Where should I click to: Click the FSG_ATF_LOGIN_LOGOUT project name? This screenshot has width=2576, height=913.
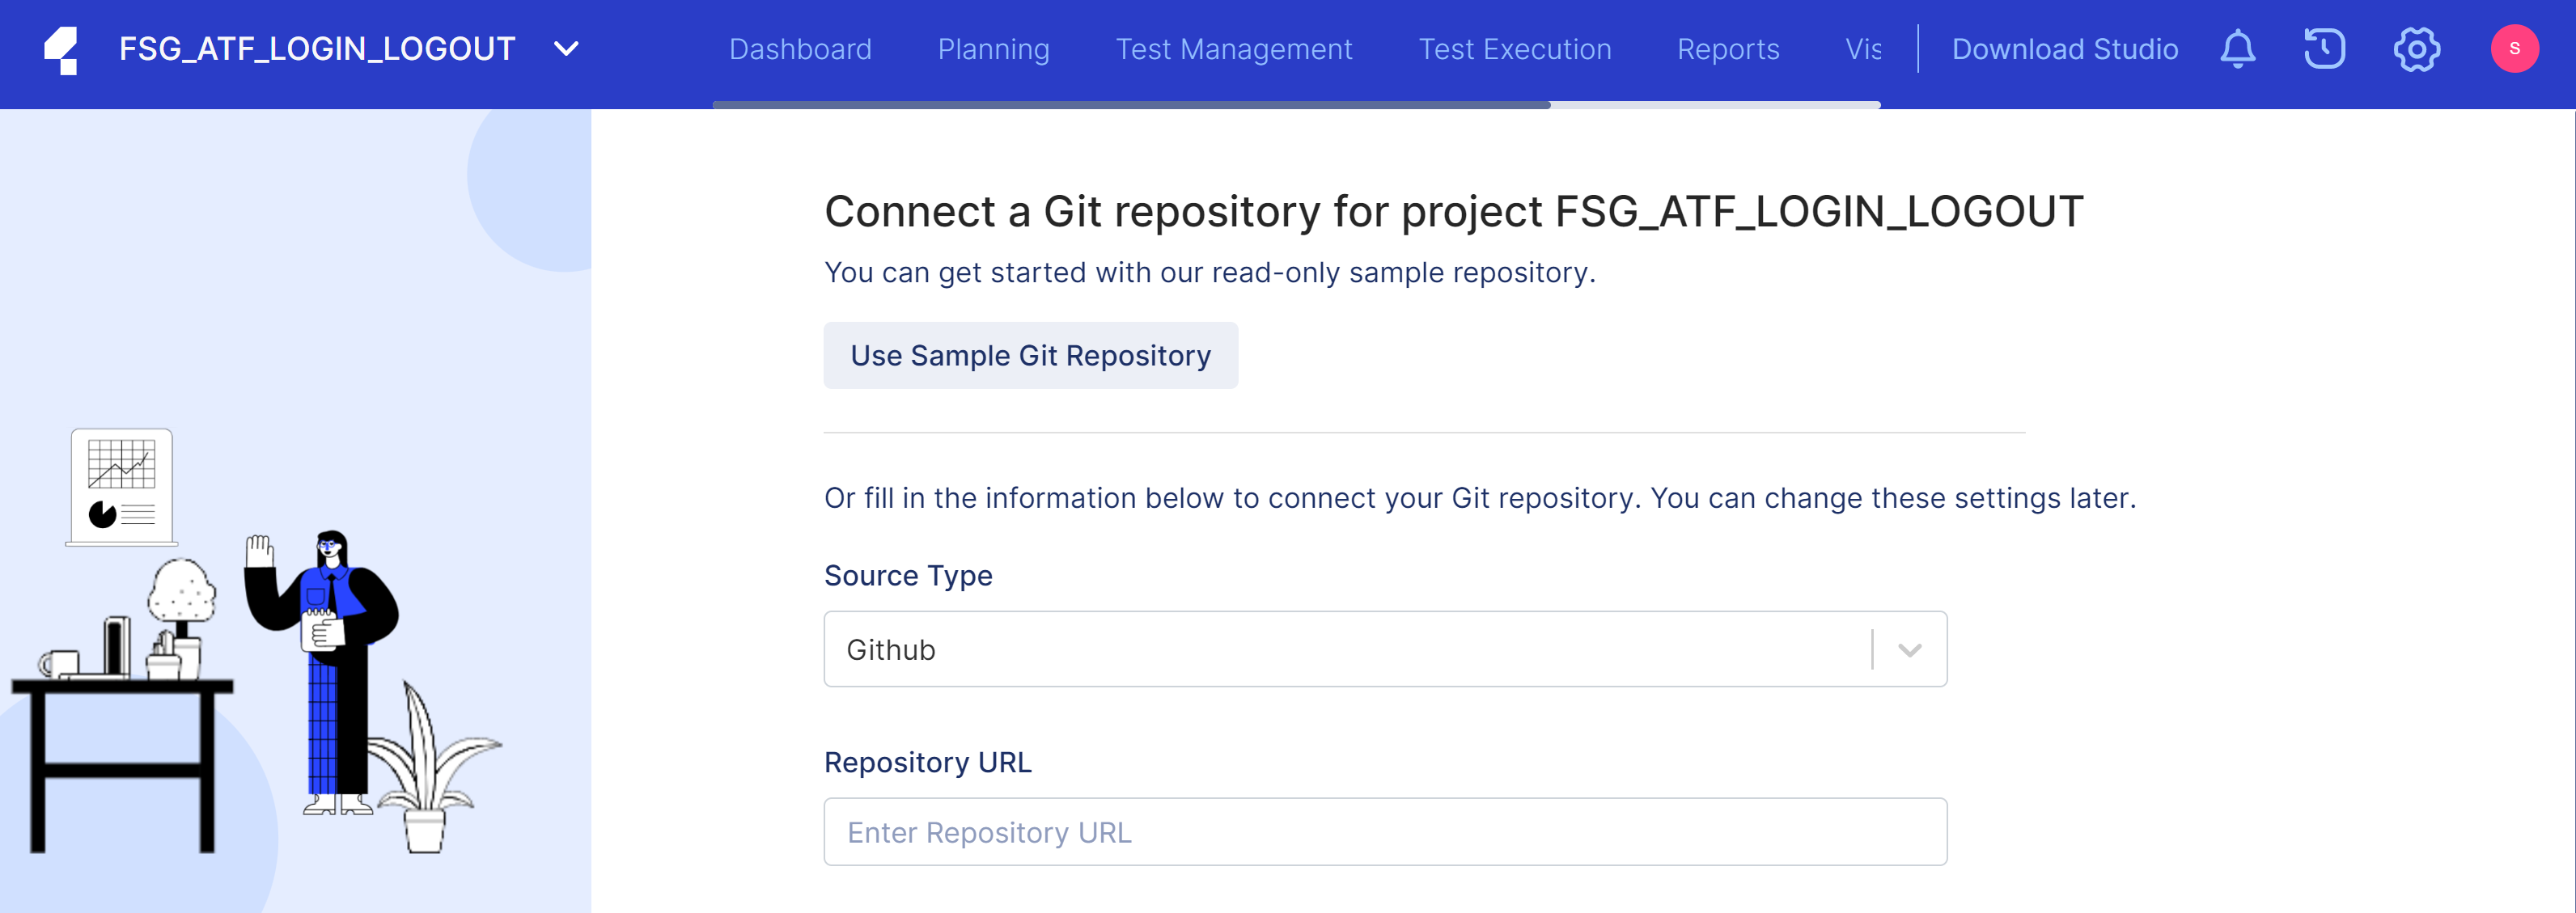(317, 49)
